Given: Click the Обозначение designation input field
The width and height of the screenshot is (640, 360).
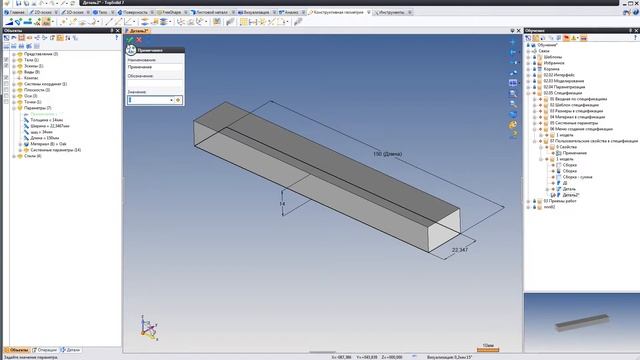Looking at the screenshot, I should (155, 83).
